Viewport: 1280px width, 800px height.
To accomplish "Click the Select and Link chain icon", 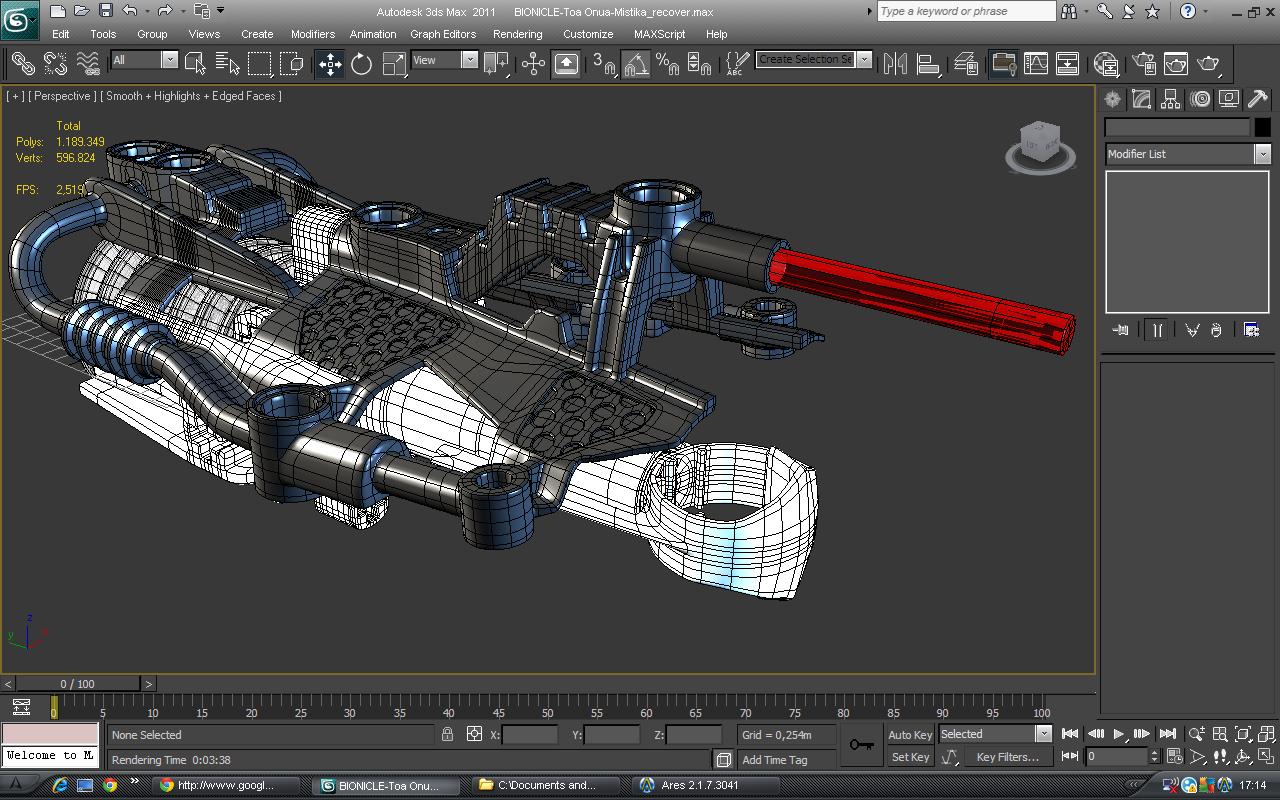I will (22, 64).
